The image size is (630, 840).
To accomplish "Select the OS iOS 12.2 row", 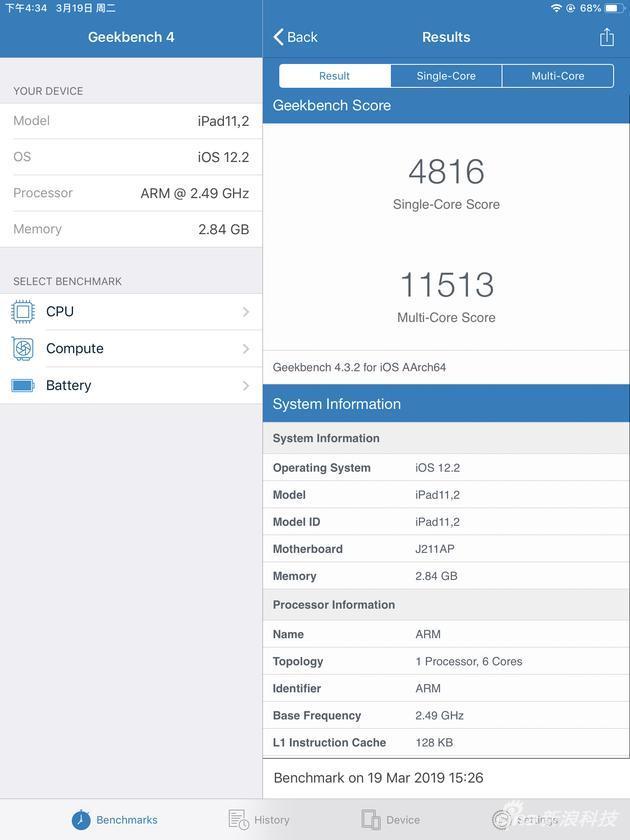I will point(131,157).
